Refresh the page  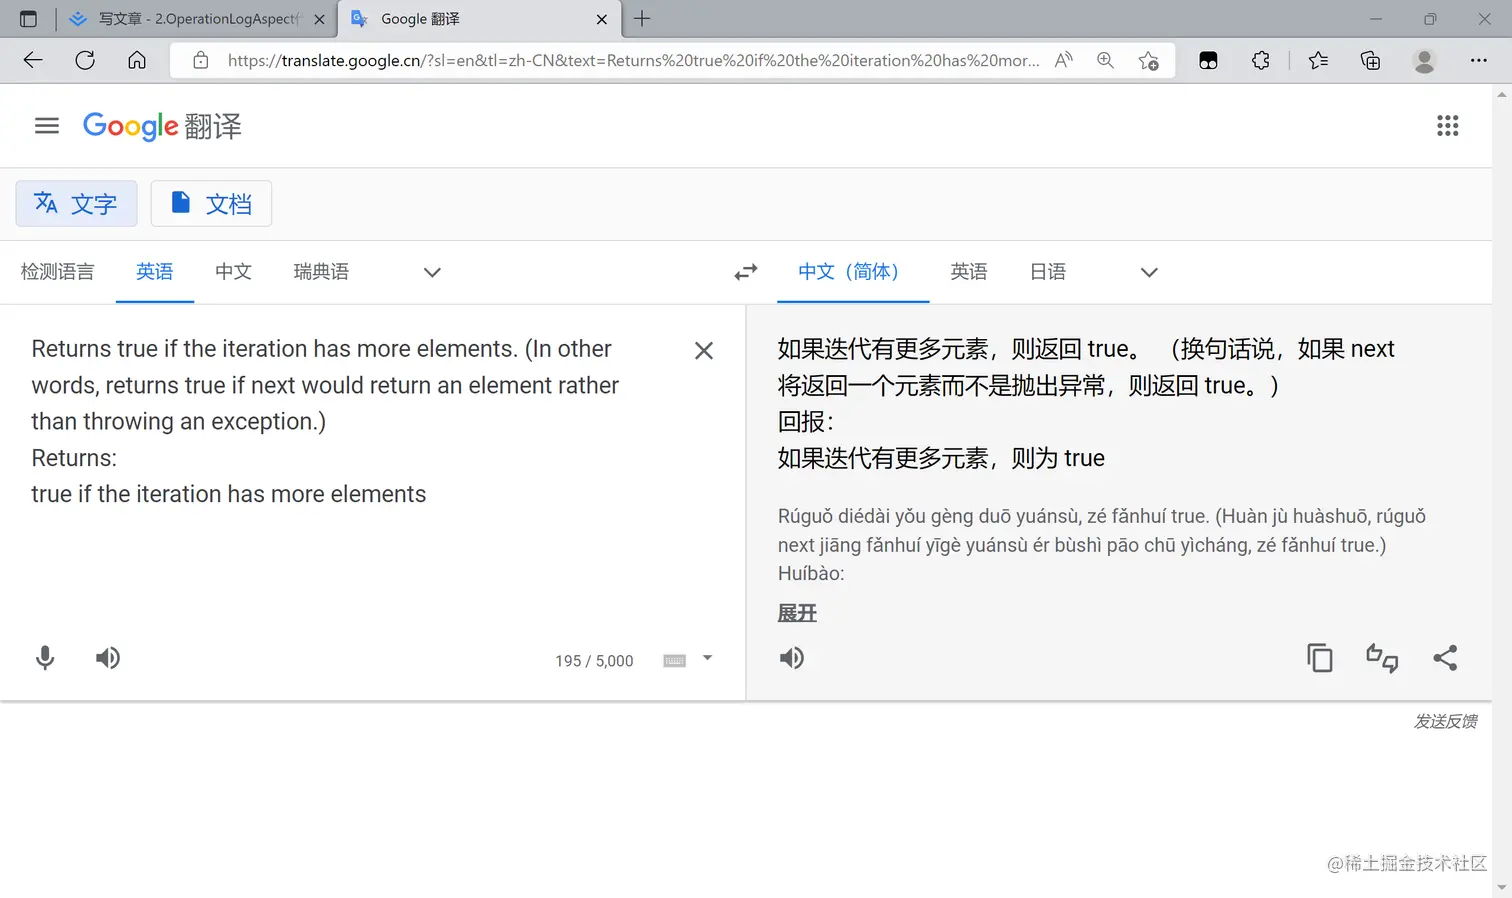point(85,60)
